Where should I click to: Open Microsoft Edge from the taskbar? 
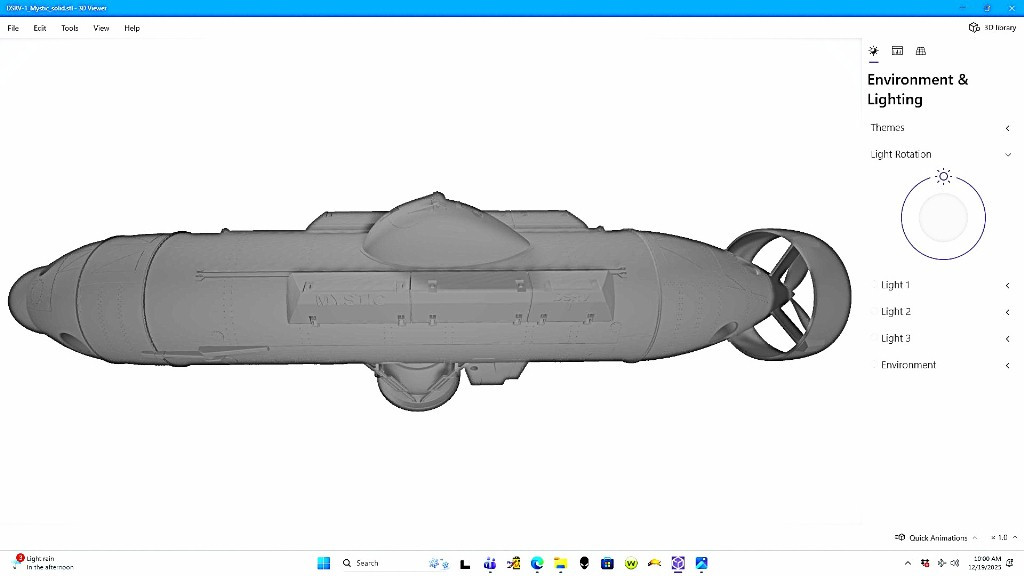[537, 563]
